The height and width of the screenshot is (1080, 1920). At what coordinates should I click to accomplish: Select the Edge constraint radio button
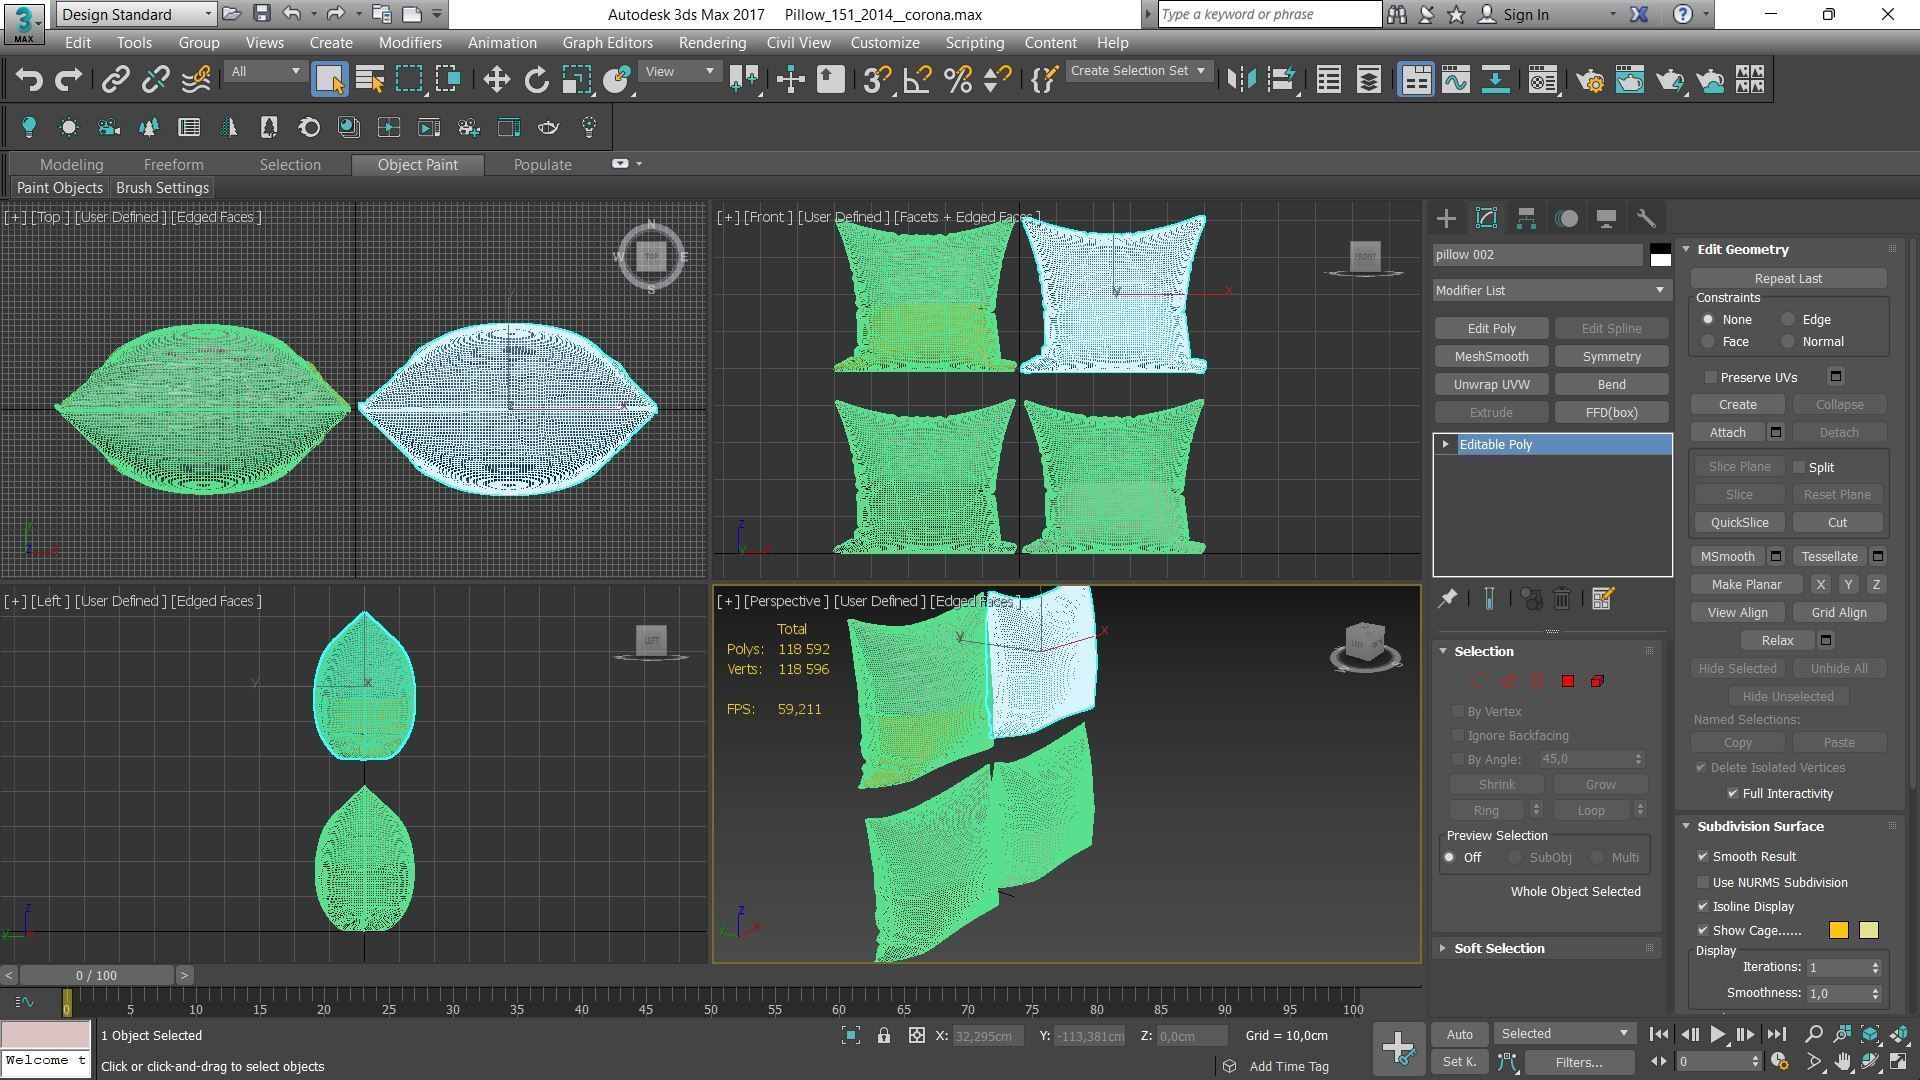pyautogui.click(x=1788, y=320)
